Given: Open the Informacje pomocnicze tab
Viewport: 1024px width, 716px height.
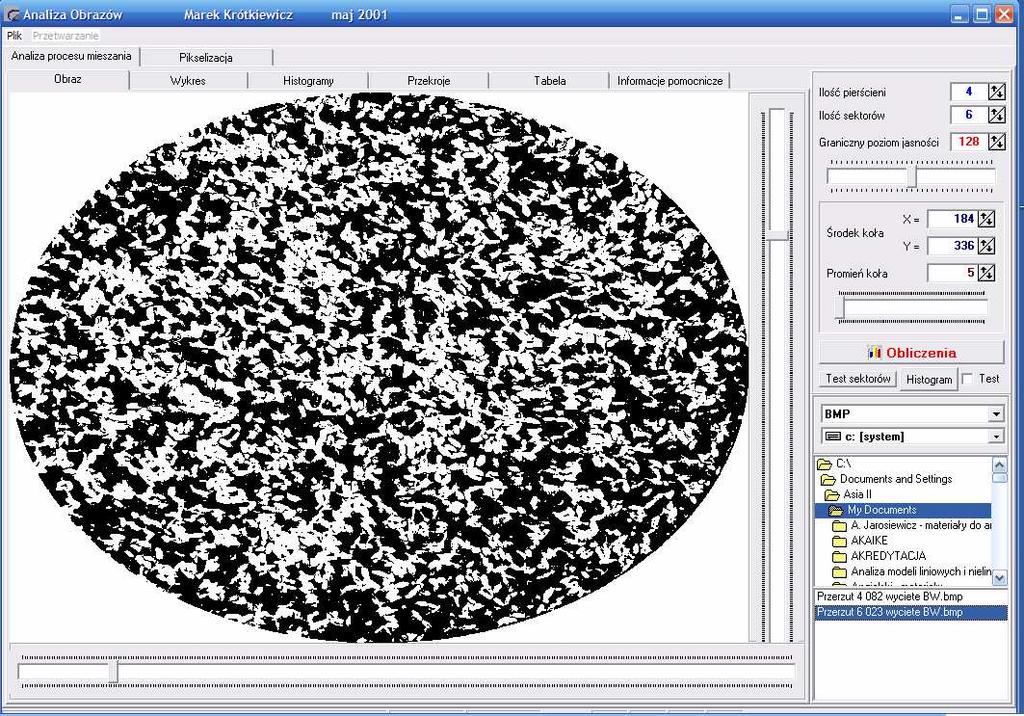Looking at the screenshot, I should [x=670, y=81].
